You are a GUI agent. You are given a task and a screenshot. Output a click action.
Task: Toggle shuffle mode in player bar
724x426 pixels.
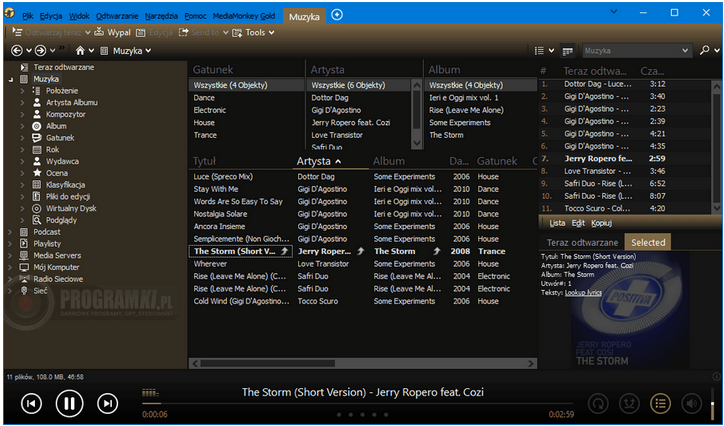pos(629,404)
